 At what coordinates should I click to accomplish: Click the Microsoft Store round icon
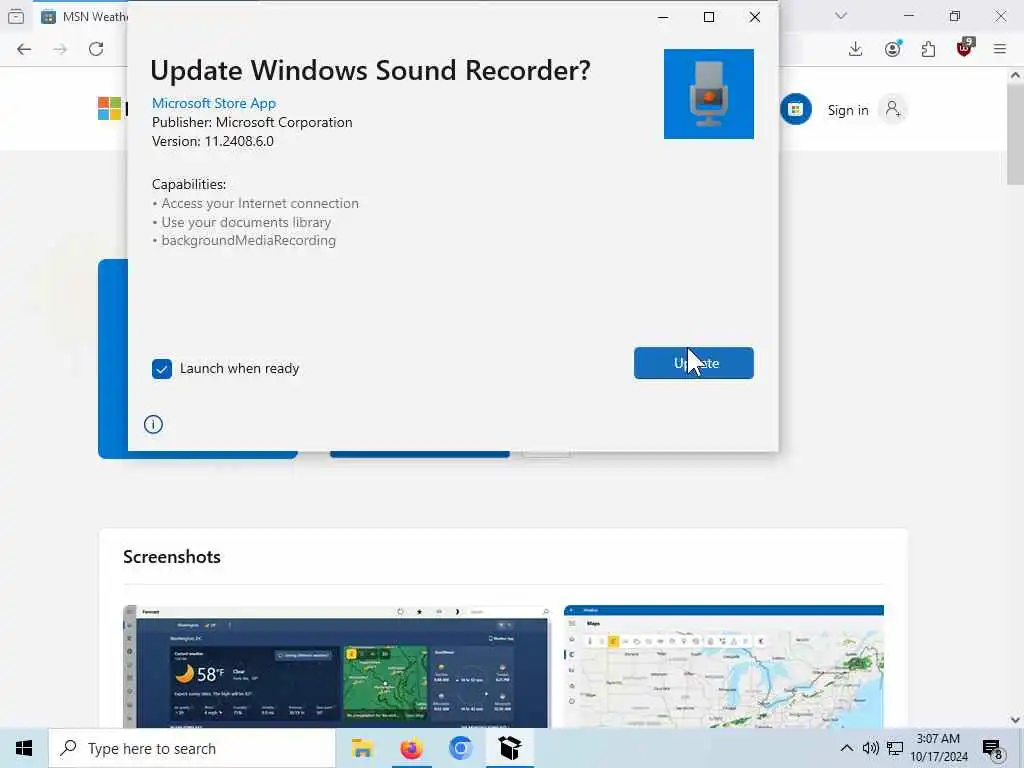[x=795, y=109]
